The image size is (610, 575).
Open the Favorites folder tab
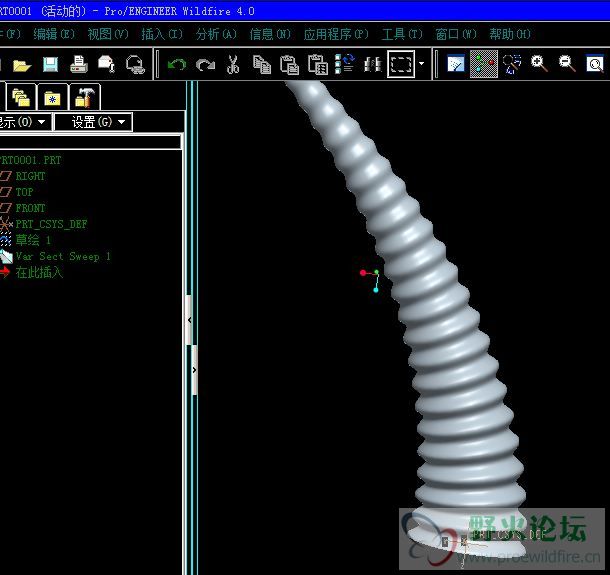point(53,97)
